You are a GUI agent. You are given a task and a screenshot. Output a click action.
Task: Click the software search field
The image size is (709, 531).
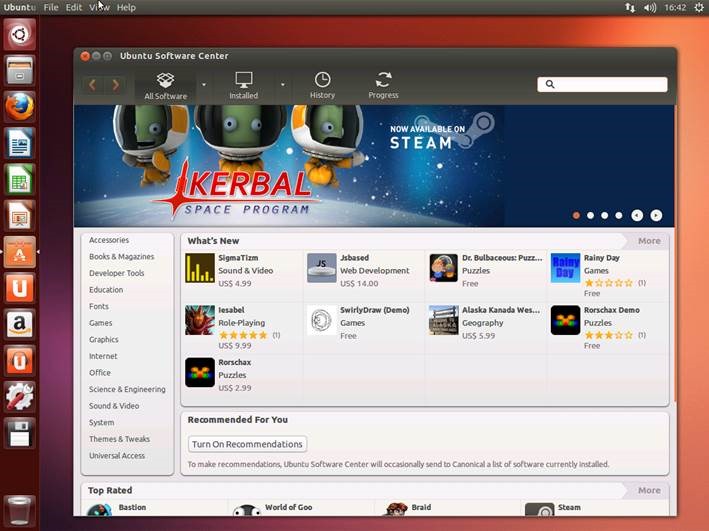click(602, 84)
